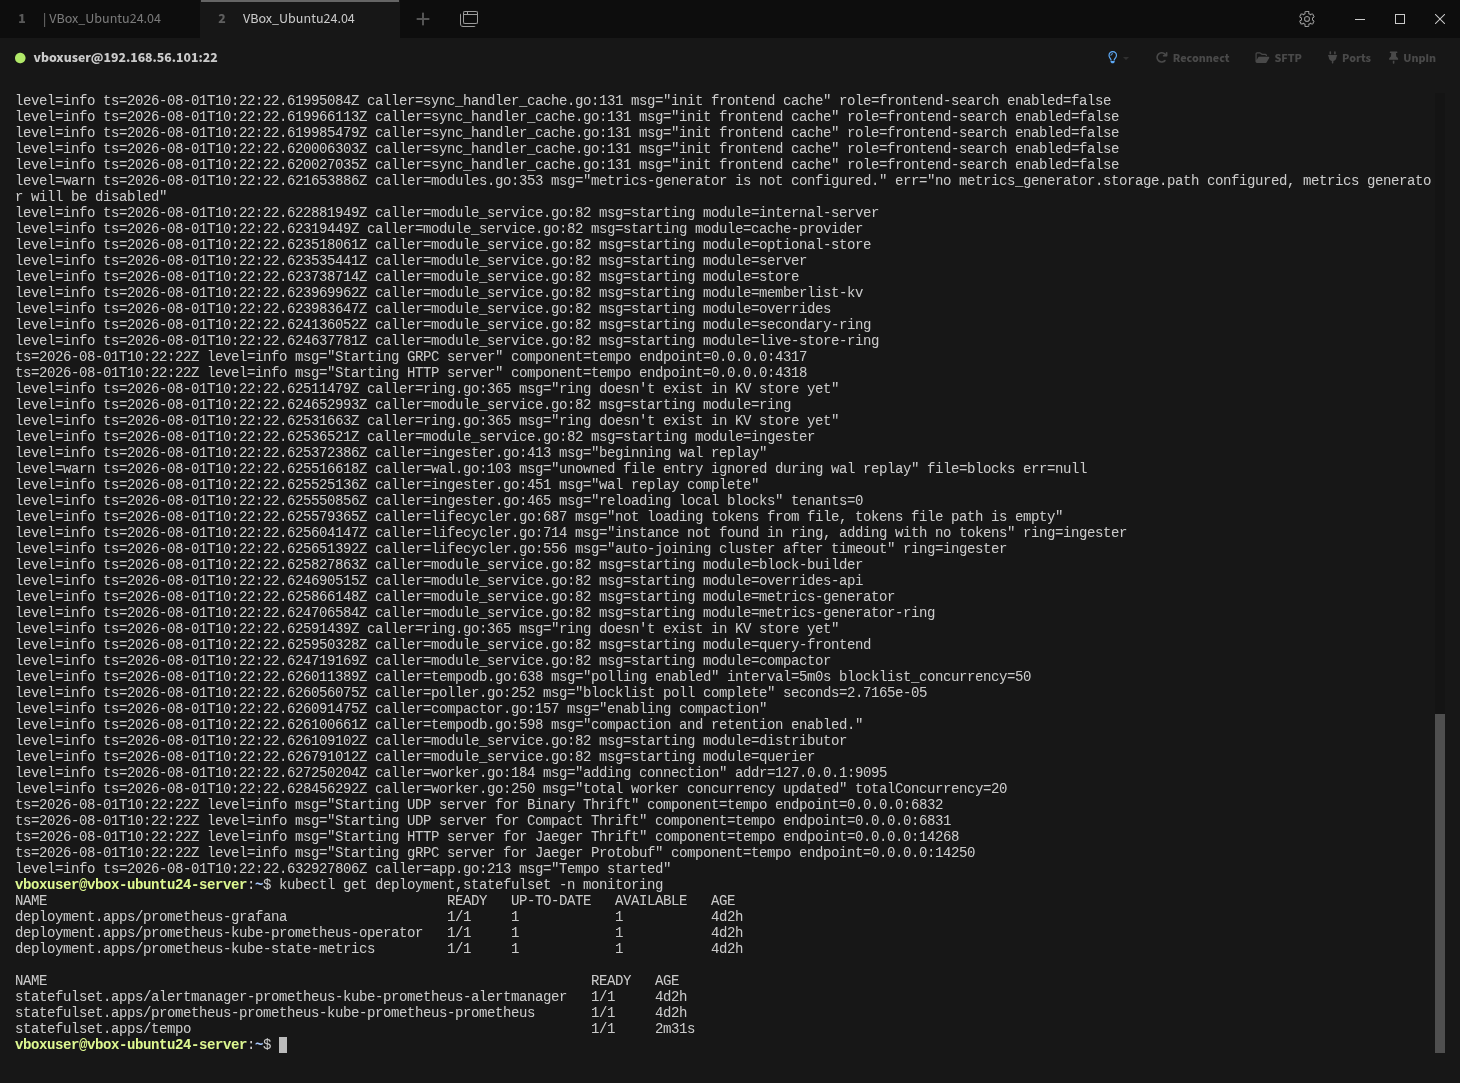Click green connection status dot

pyautogui.click(x=20, y=58)
